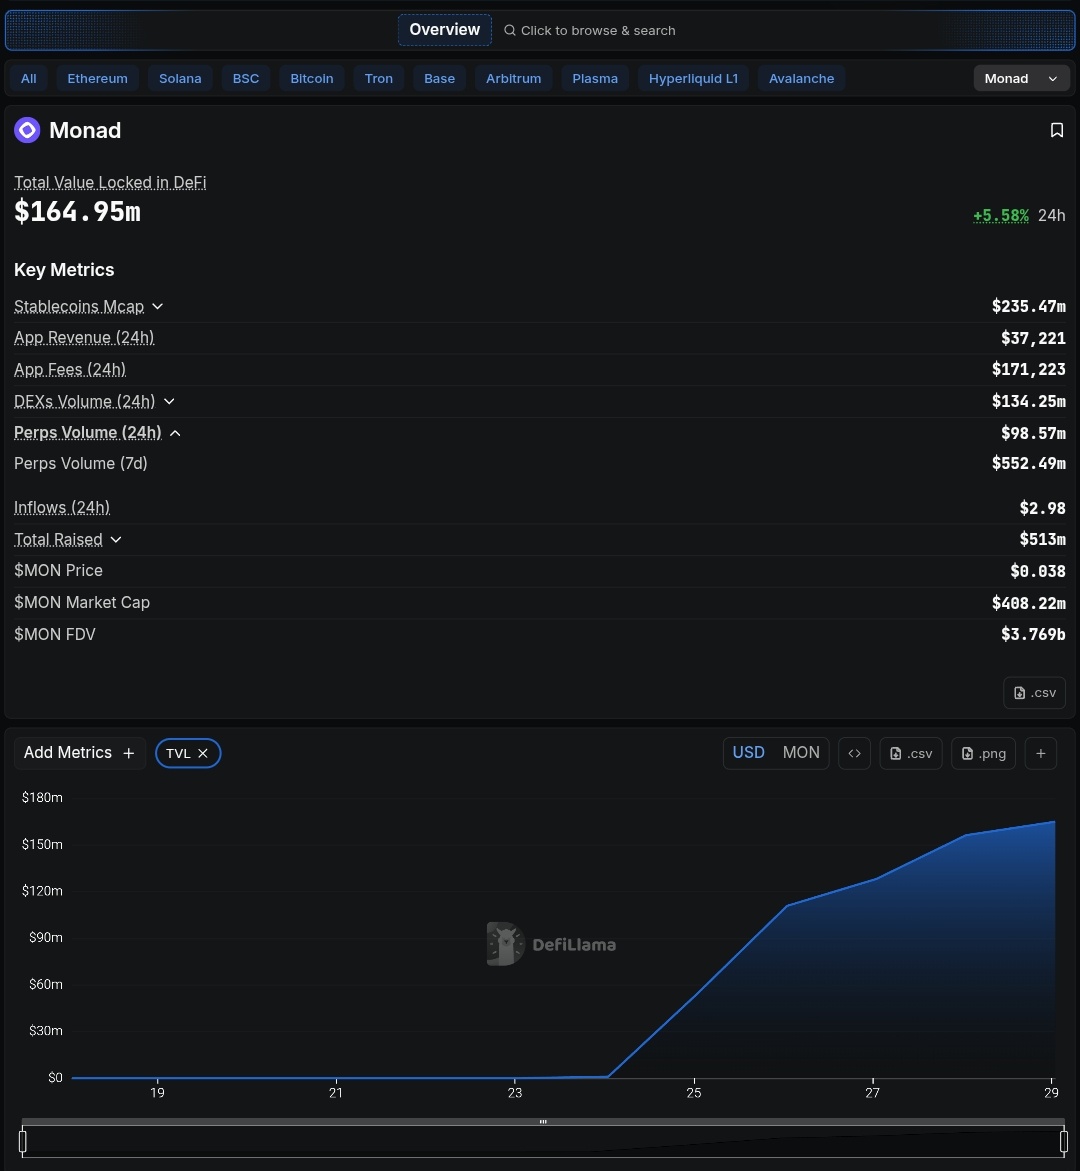Click the plus button beside the .png button
Viewport: 1080px width, 1171px height.
click(x=1040, y=753)
